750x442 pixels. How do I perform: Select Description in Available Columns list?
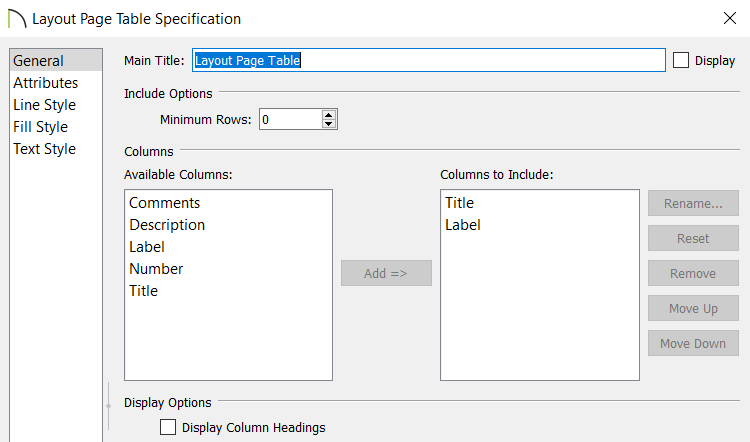point(167,225)
